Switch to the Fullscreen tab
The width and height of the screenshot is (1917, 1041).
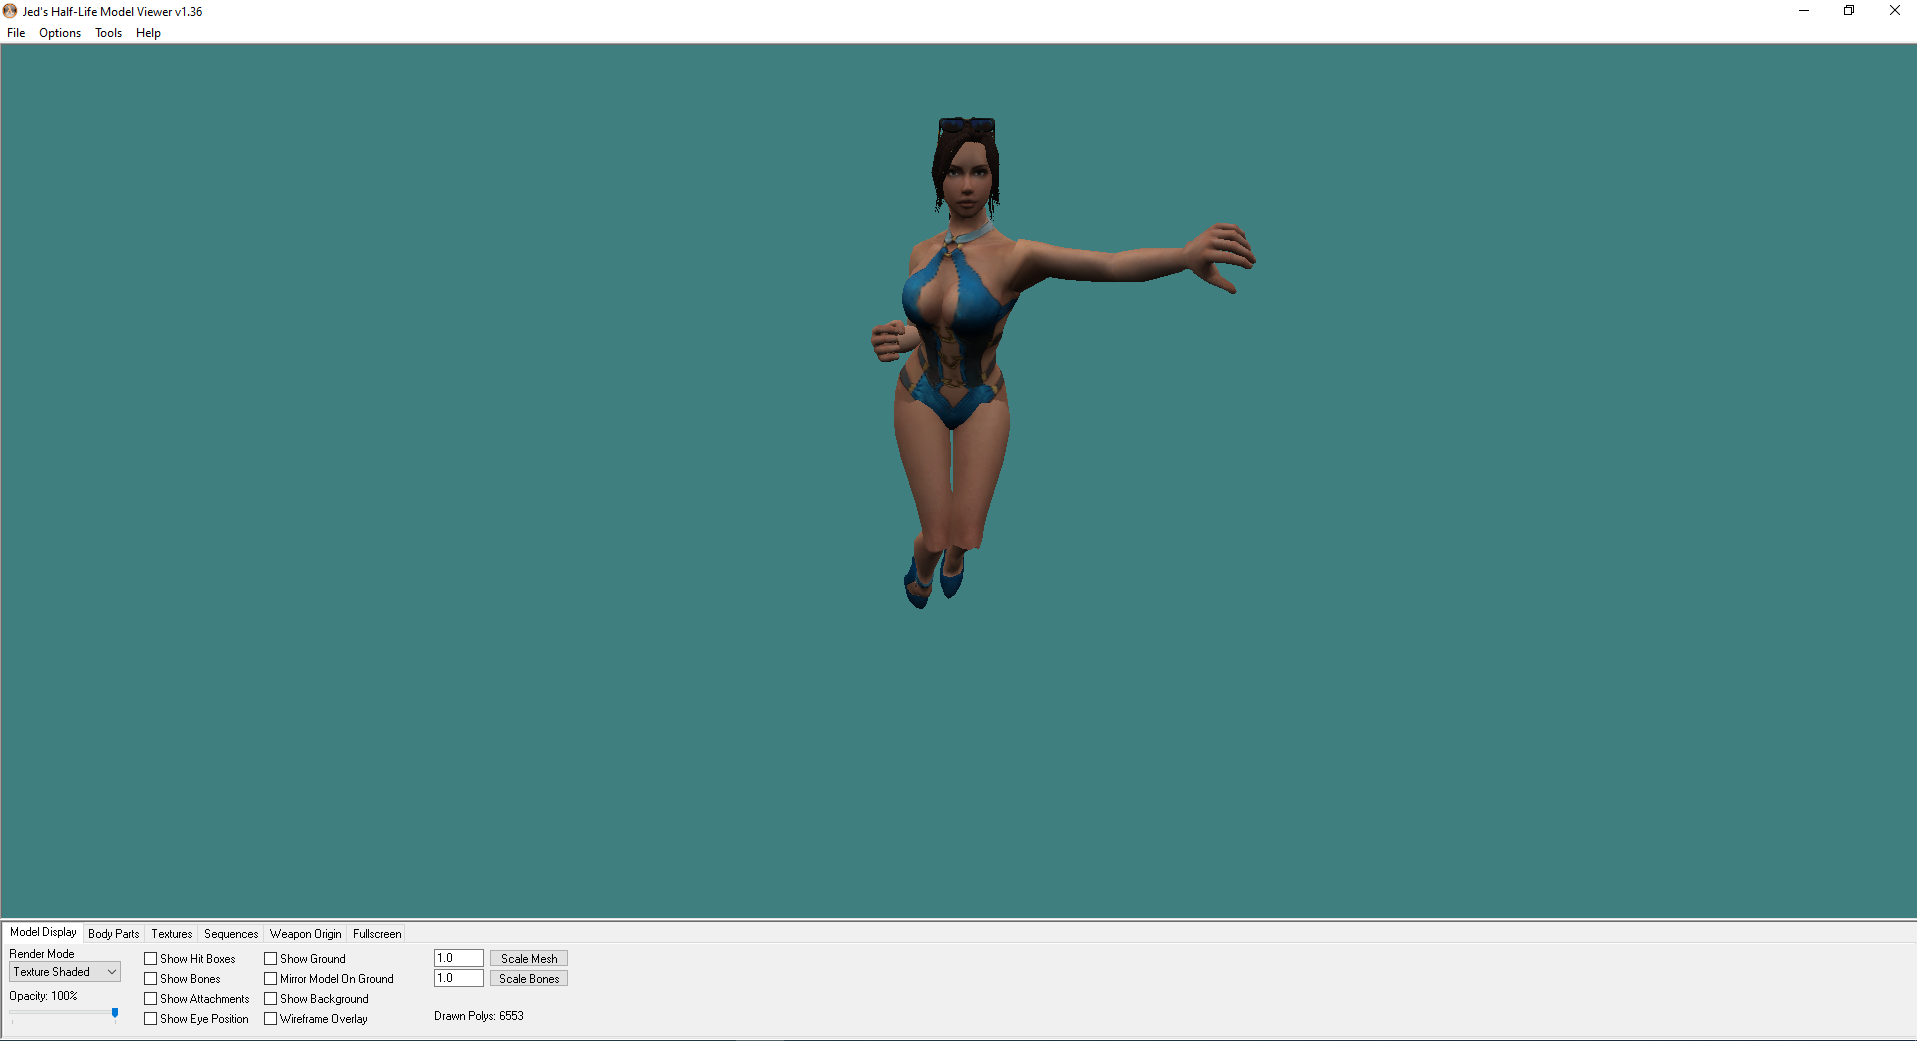(377, 934)
